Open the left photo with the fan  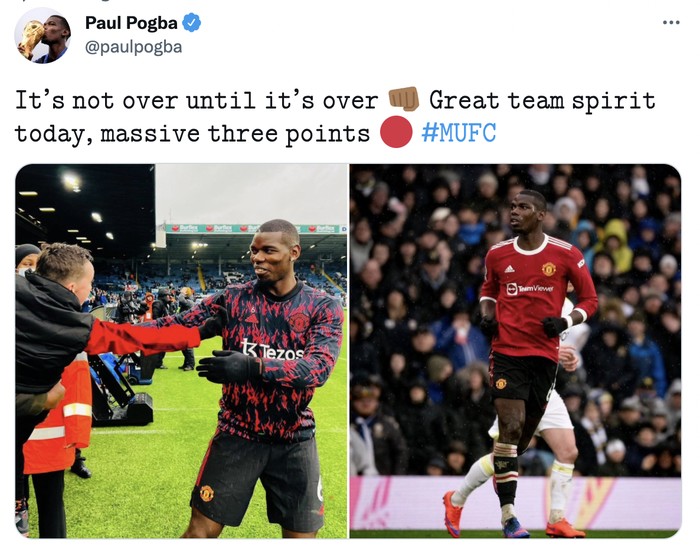[181, 351]
